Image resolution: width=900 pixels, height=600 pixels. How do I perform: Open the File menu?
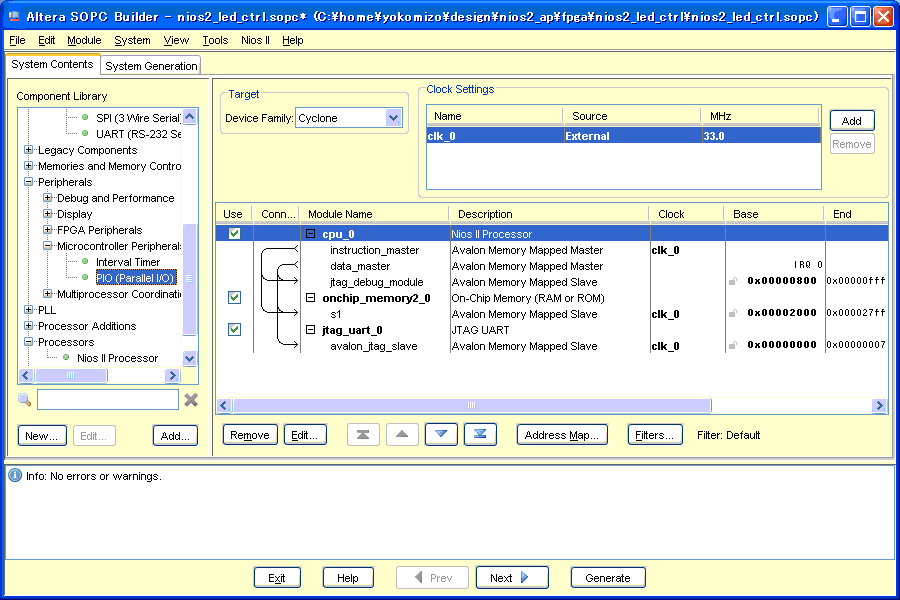pos(17,40)
